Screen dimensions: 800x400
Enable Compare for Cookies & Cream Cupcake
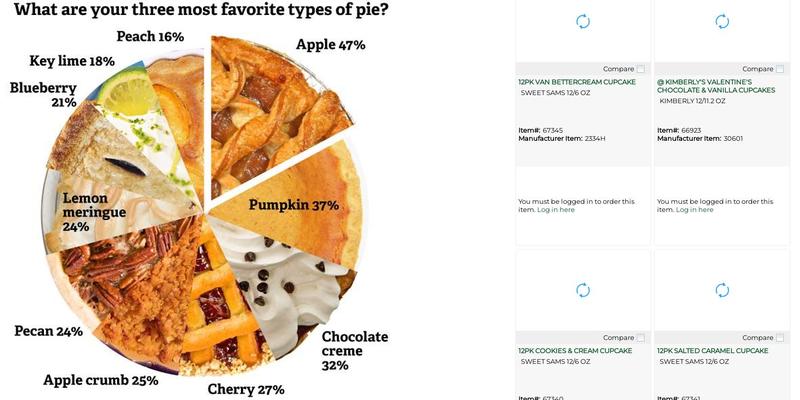pos(641,338)
